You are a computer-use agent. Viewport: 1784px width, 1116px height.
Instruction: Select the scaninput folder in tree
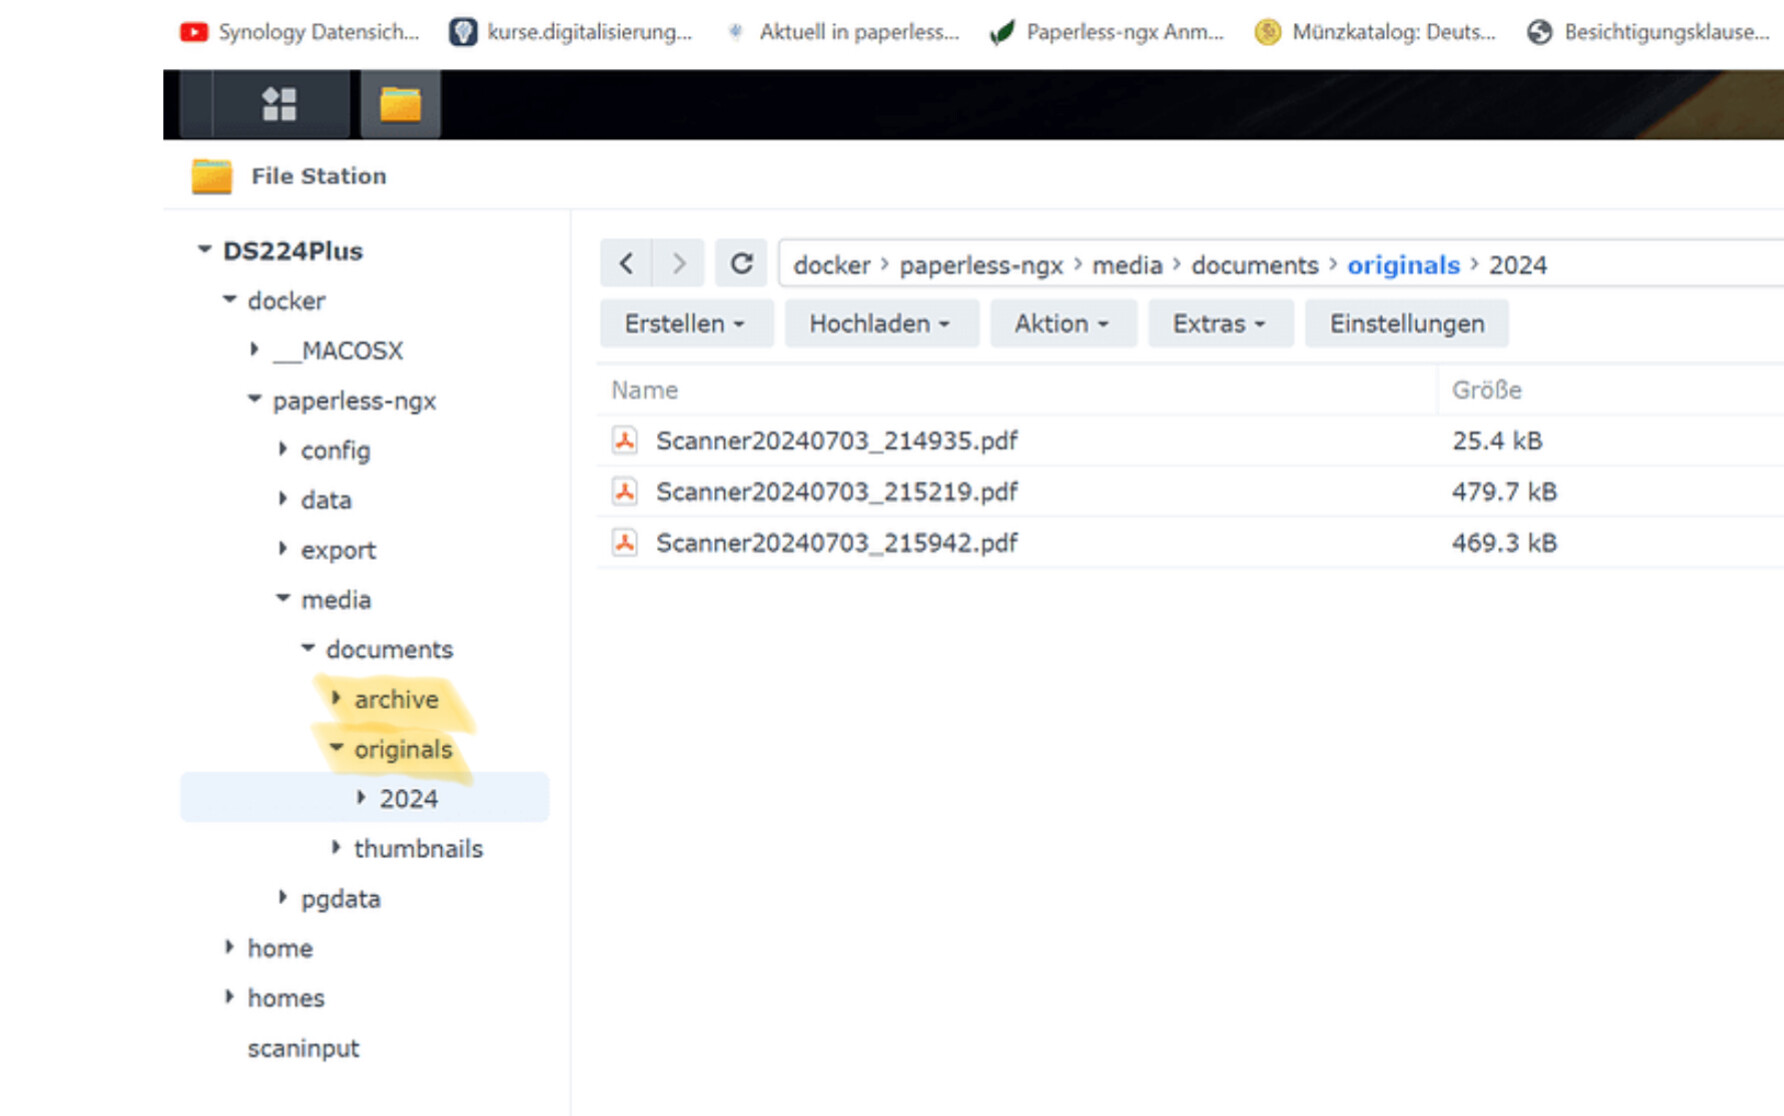coord(303,1048)
